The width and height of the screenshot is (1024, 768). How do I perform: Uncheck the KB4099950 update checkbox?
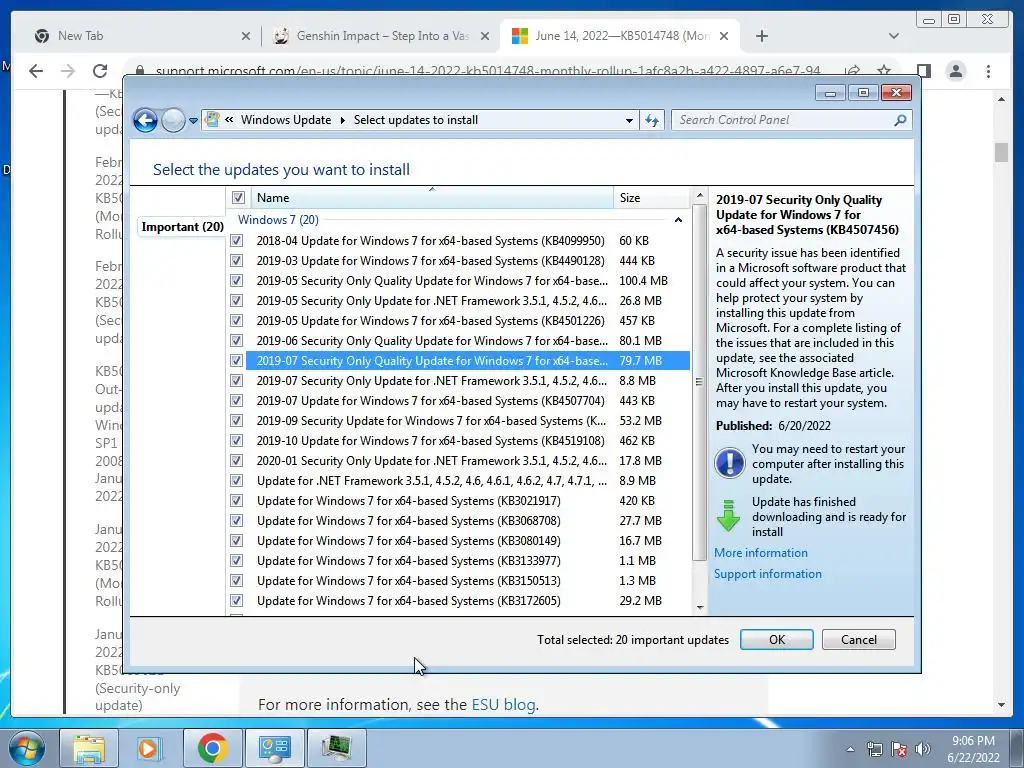(236, 240)
